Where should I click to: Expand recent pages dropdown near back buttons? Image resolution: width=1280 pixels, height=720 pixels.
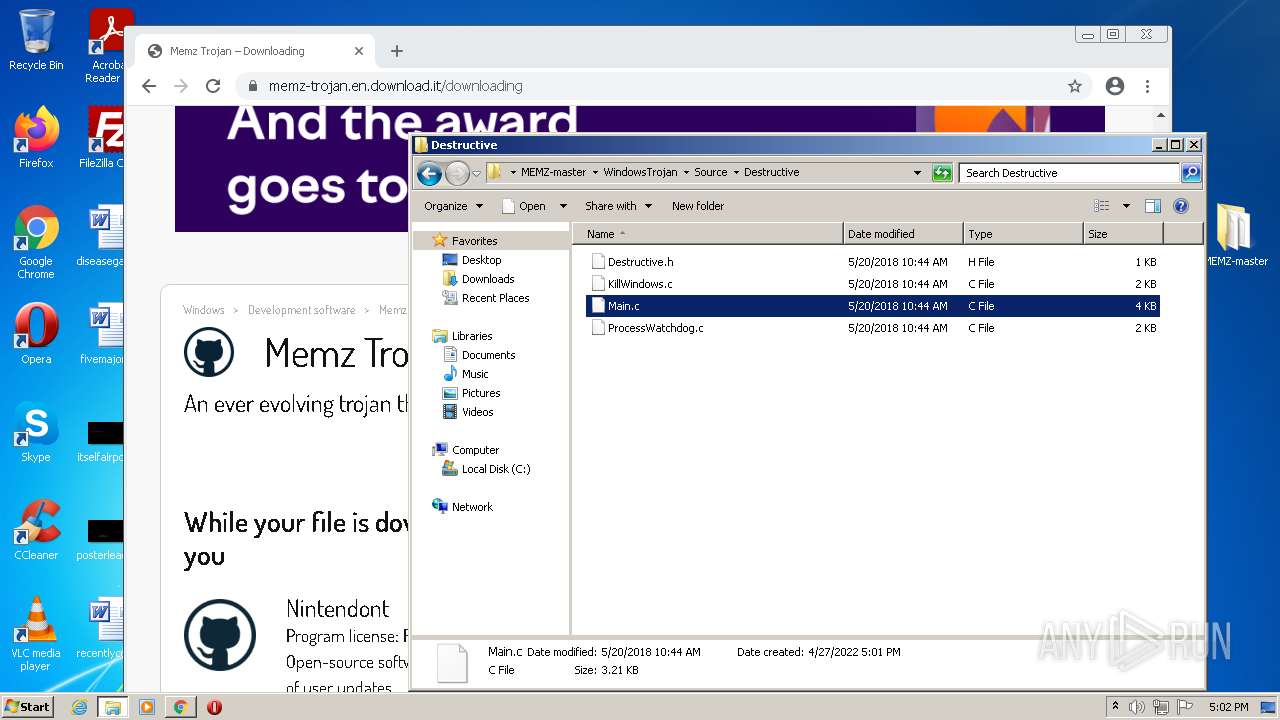tap(476, 173)
